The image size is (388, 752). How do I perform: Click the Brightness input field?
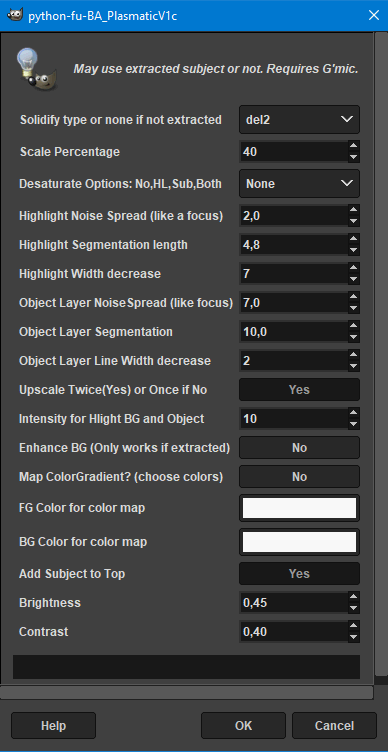click(294, 603)
